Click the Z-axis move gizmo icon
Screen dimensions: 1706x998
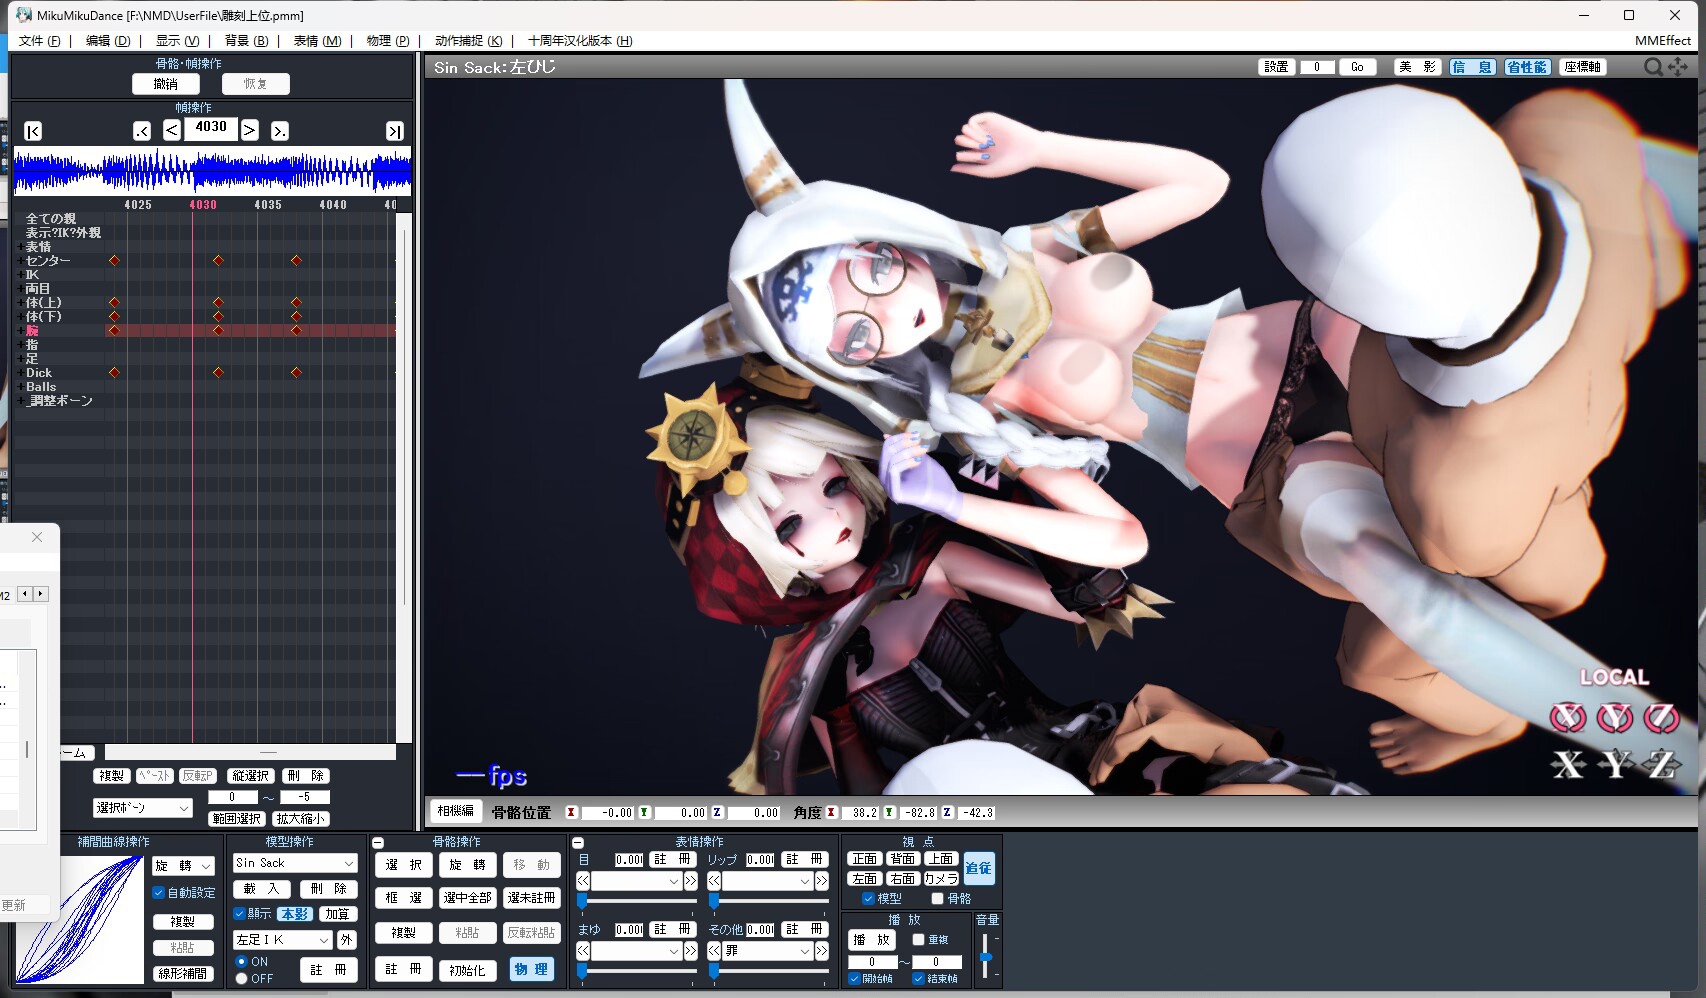coord(1662,765)
